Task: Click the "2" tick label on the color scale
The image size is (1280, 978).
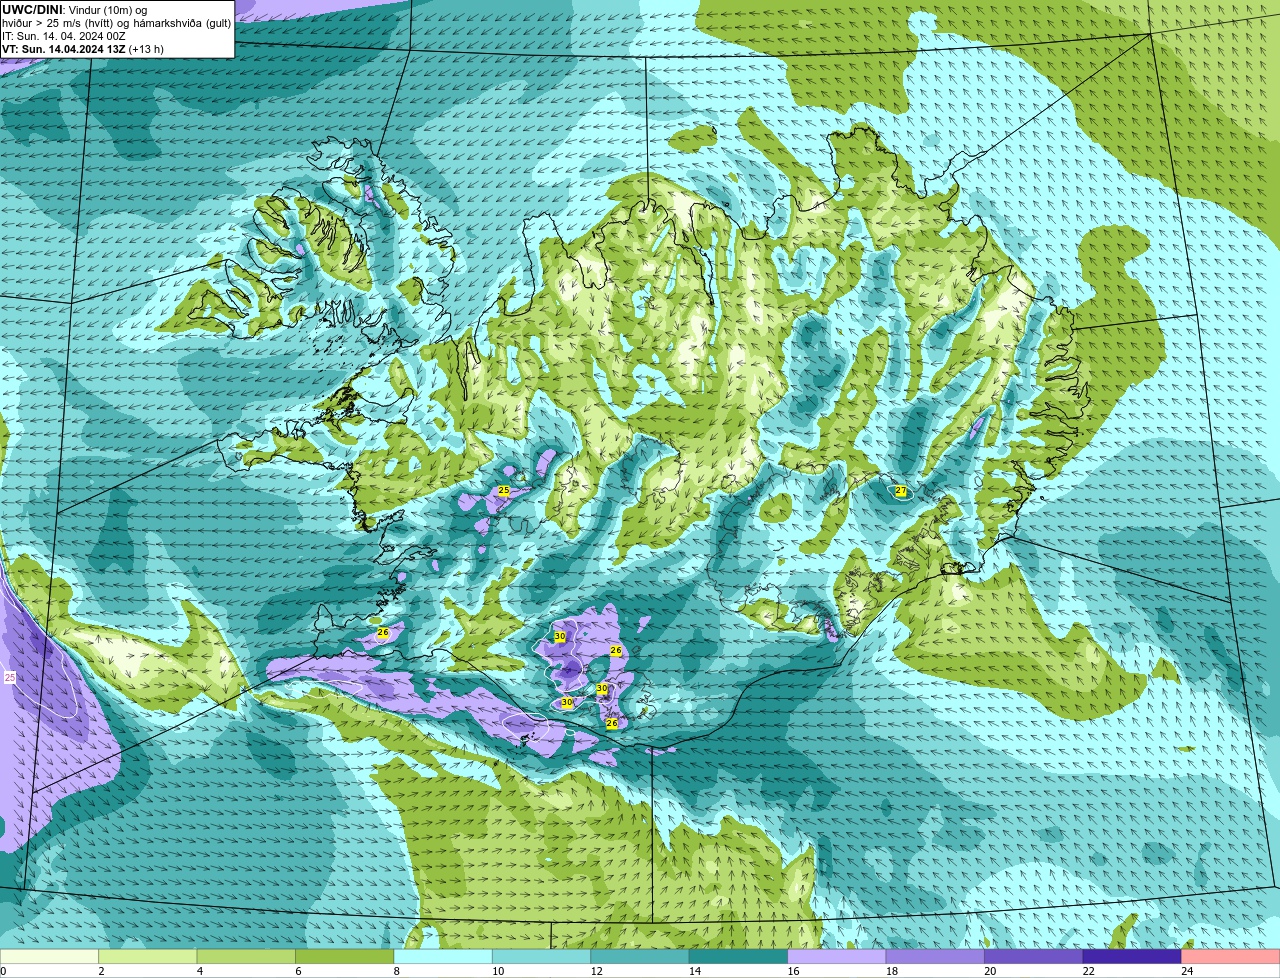Action: click(x=101, y=971)
